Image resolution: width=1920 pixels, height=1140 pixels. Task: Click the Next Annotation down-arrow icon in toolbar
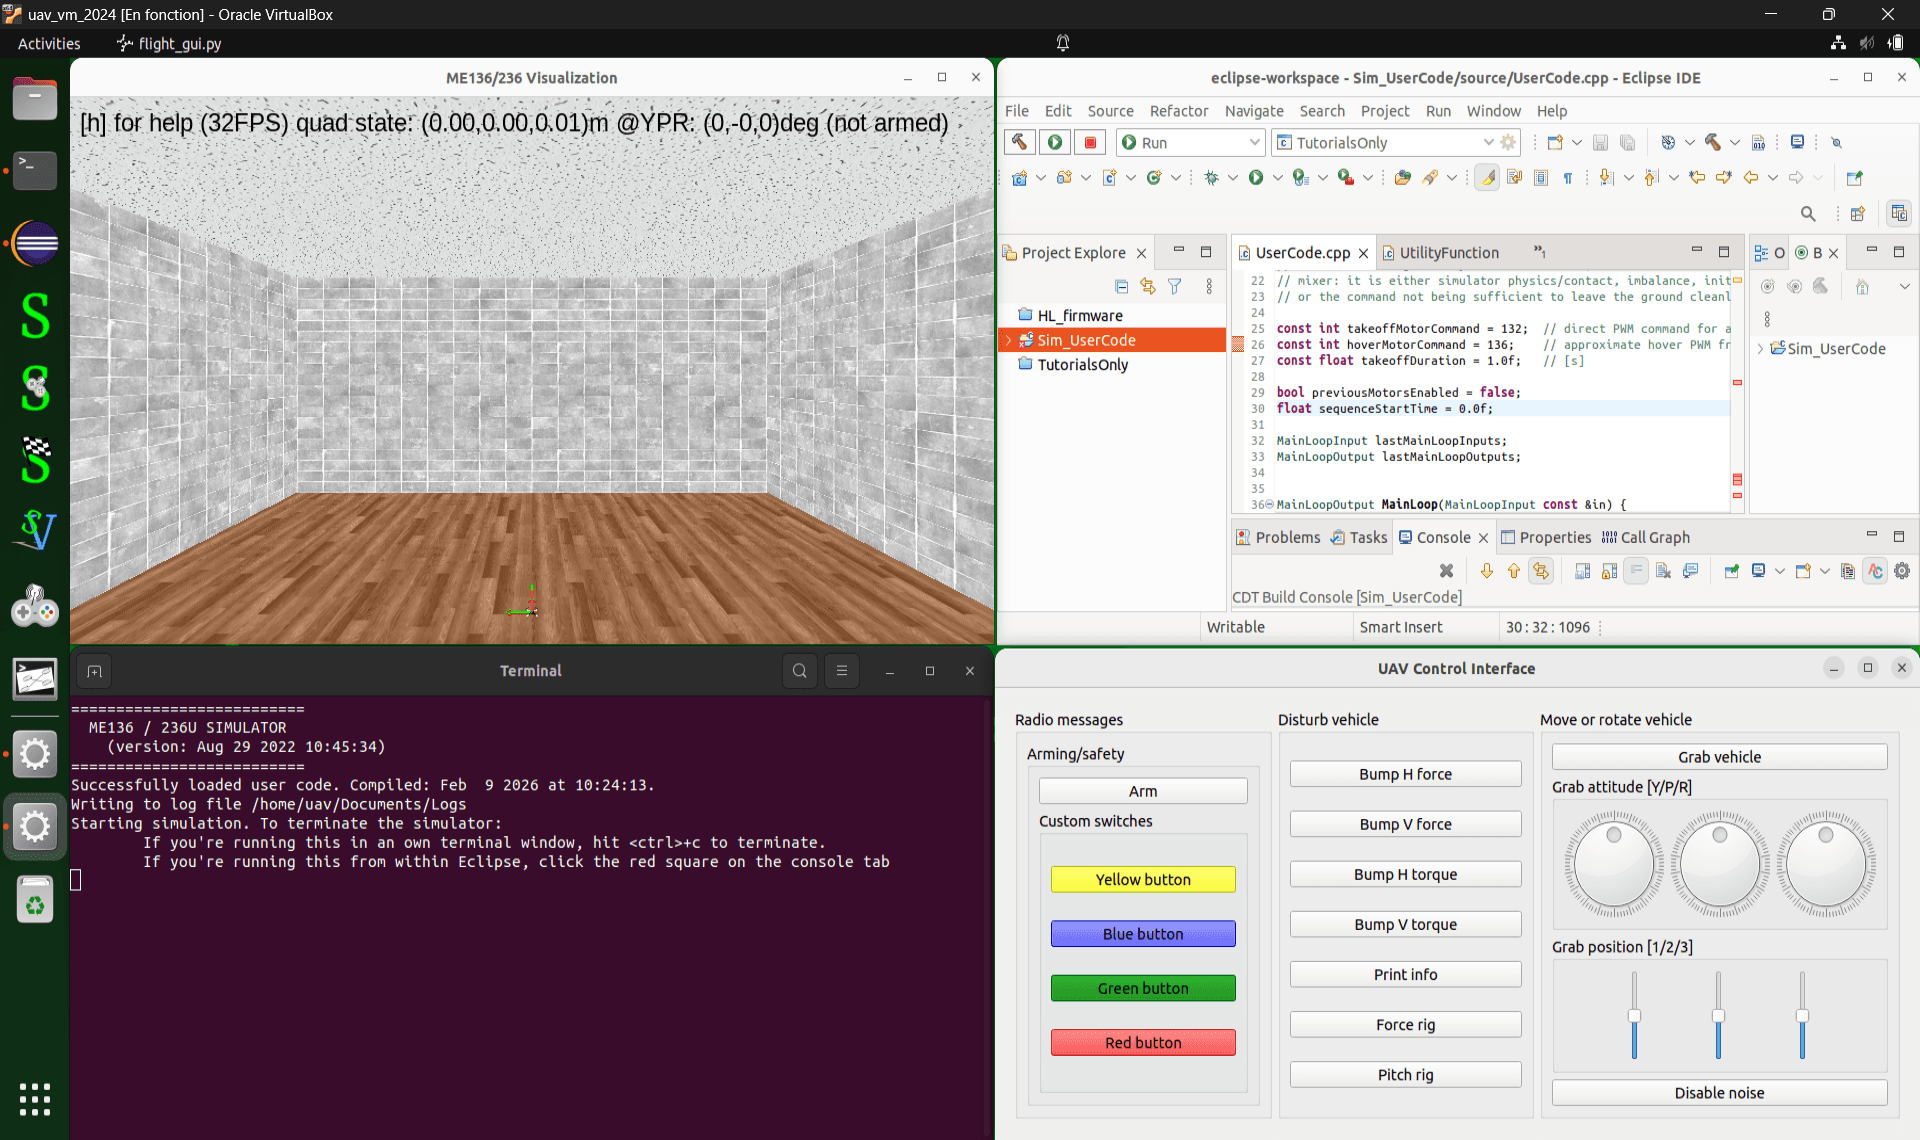pyautogui.click(x=1606, y=177)
